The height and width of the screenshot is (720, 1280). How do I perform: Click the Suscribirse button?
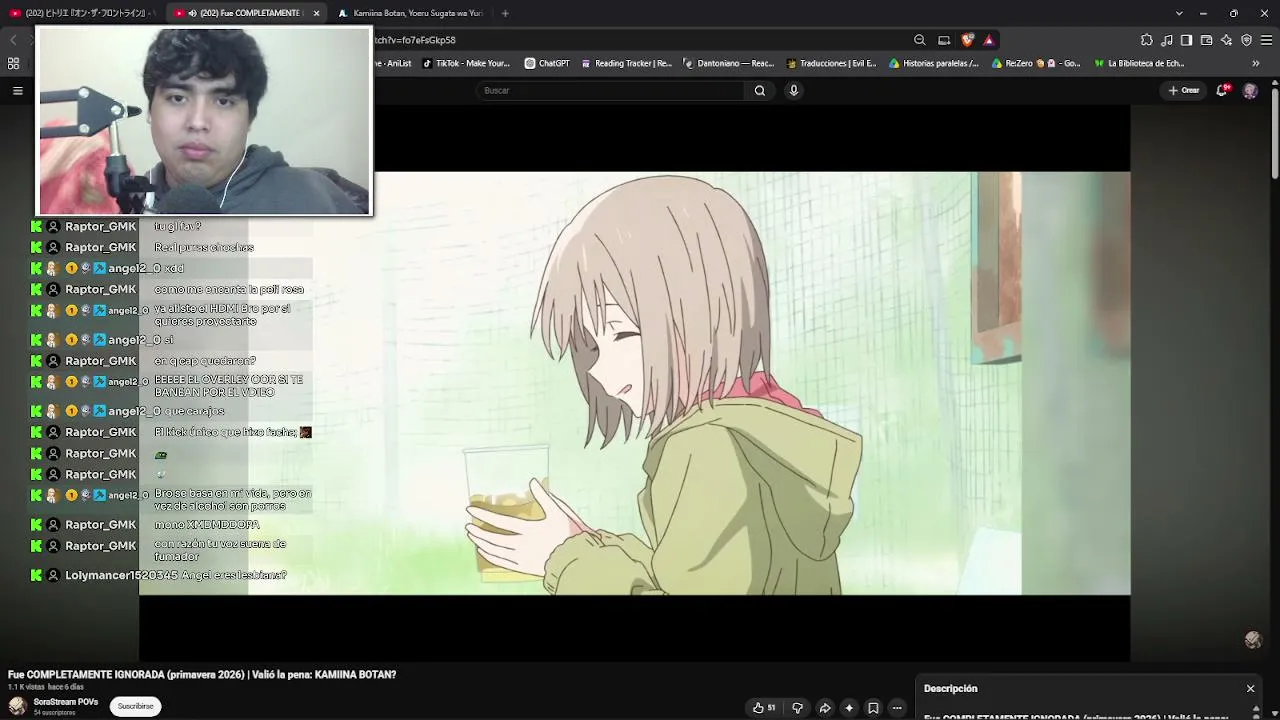136,706
